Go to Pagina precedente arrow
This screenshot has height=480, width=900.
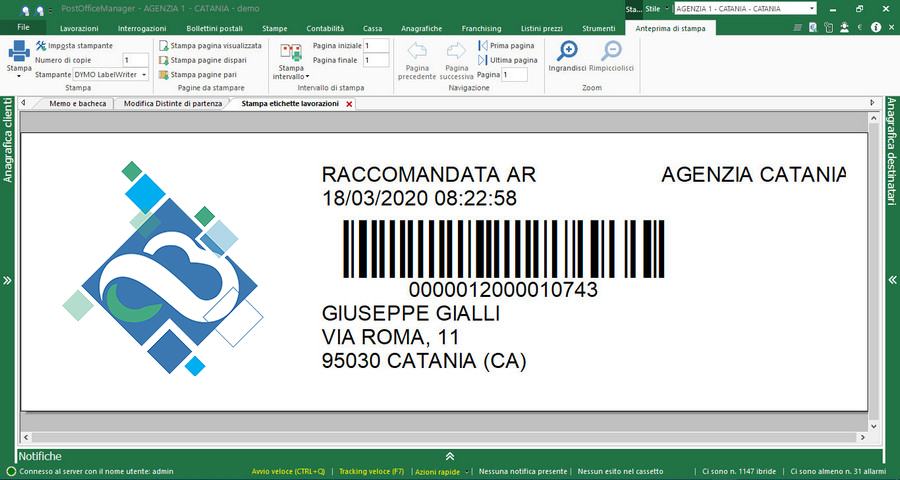pyautogui.click(x=417, y=51)
